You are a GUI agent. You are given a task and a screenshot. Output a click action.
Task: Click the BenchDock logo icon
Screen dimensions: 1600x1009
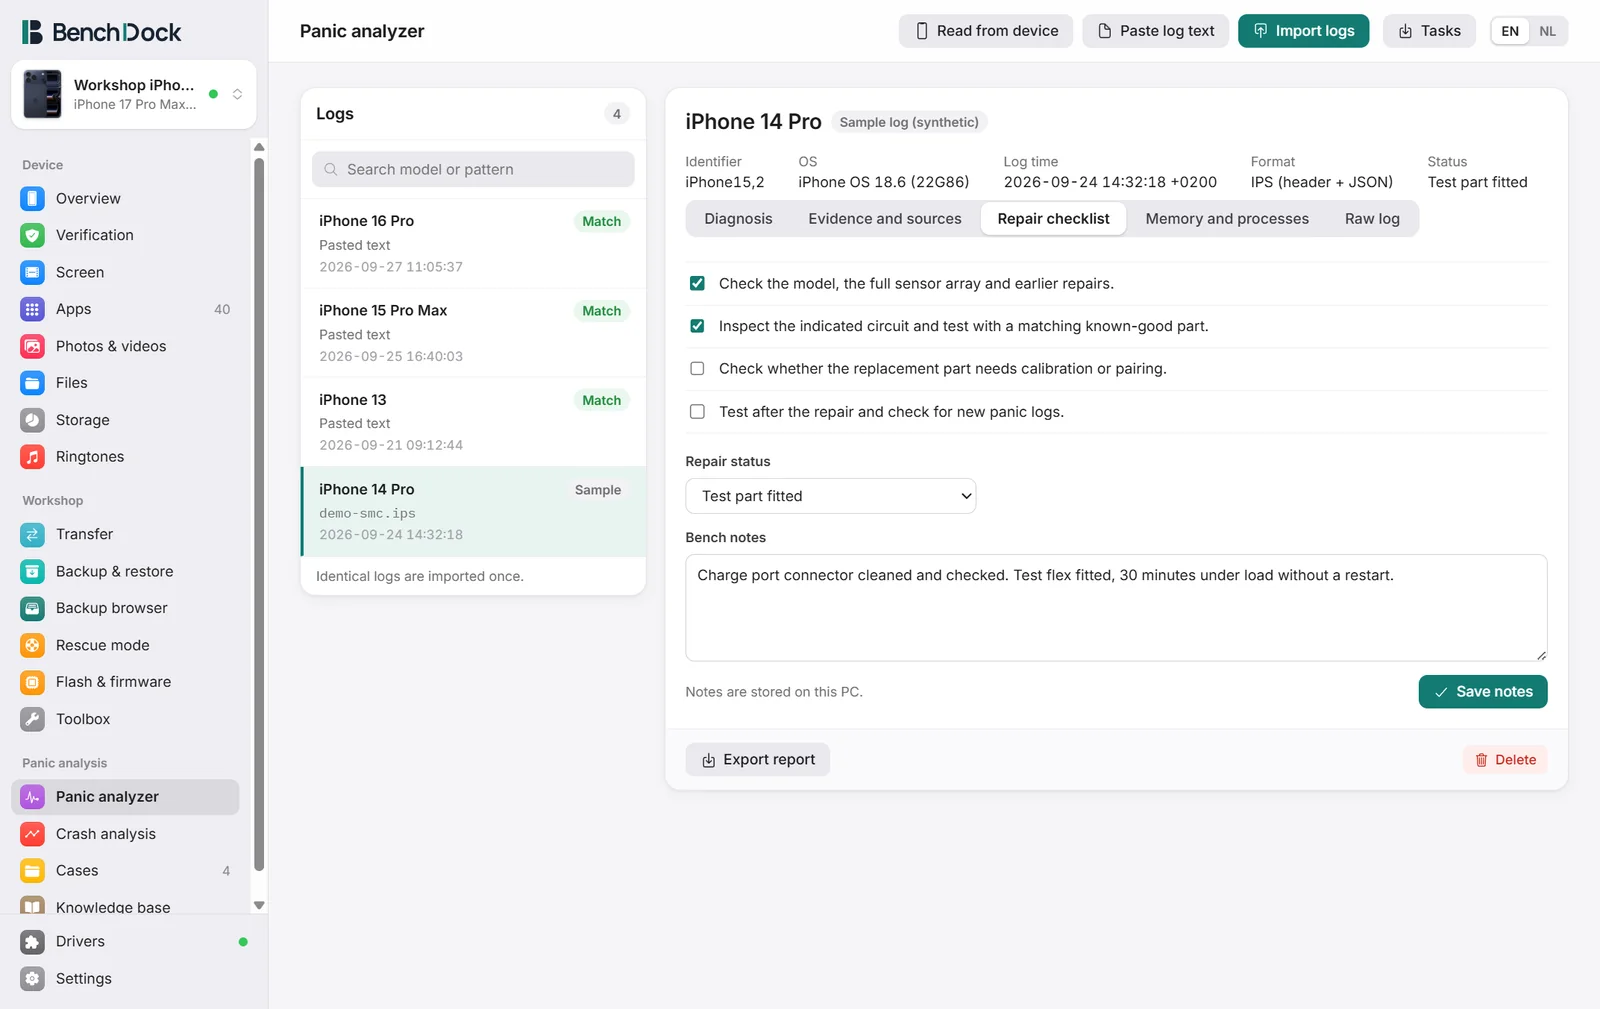[x=33, y=32]
